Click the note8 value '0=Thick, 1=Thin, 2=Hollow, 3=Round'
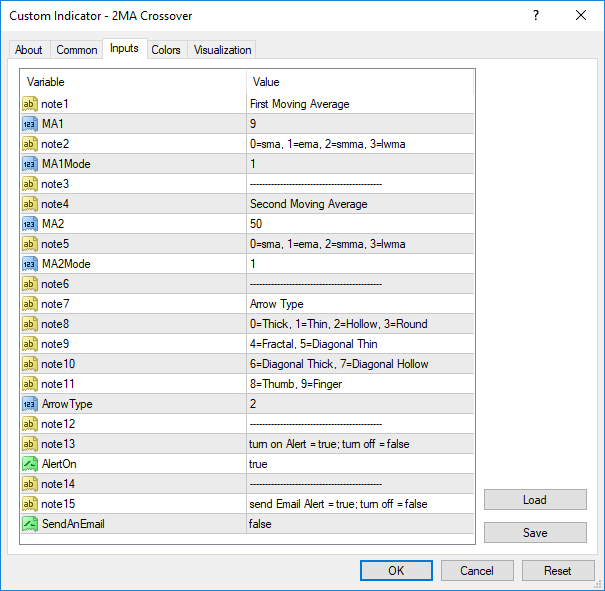This screenshot has height=591, width=605. (339, 324)
